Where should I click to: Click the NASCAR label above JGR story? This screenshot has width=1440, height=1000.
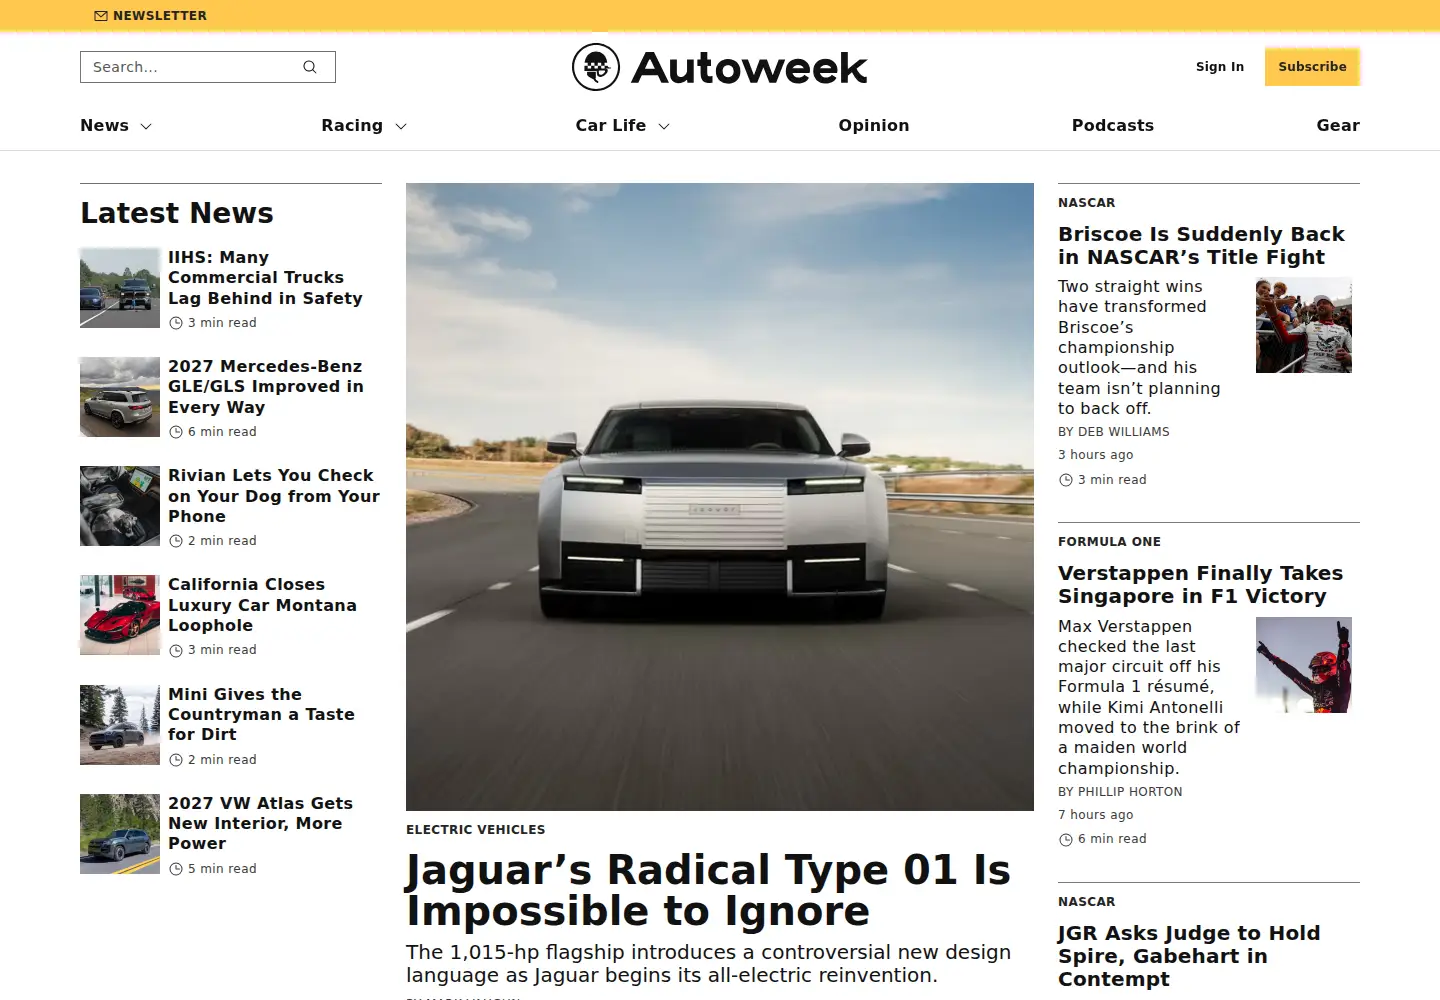(x=1087, y=902)
